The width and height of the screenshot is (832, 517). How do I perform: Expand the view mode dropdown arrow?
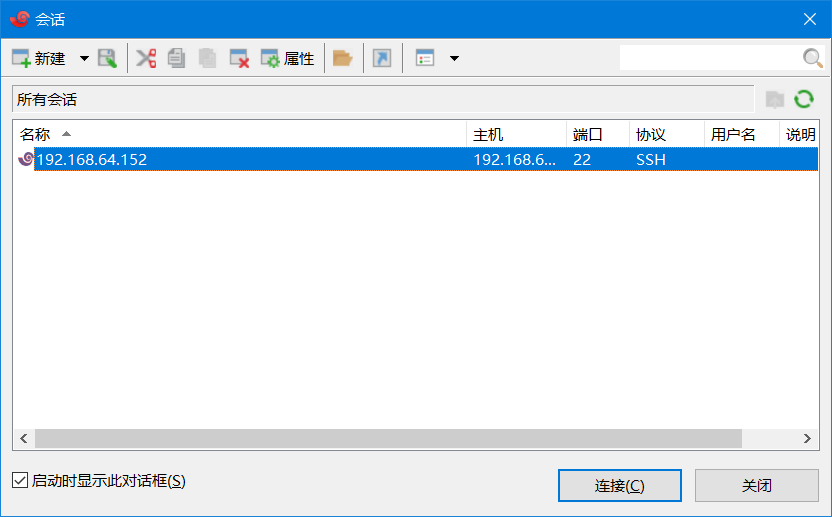(x=454, y=58)
